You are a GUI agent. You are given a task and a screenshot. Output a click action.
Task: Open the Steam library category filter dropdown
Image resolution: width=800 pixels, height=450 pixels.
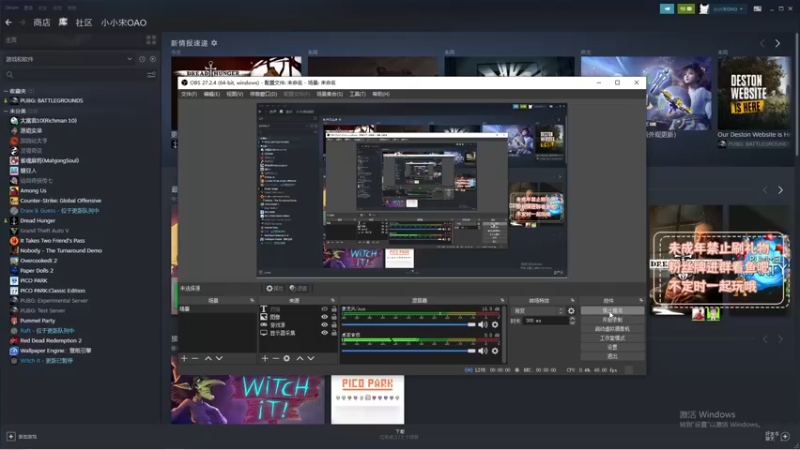(x=68, y=59)
